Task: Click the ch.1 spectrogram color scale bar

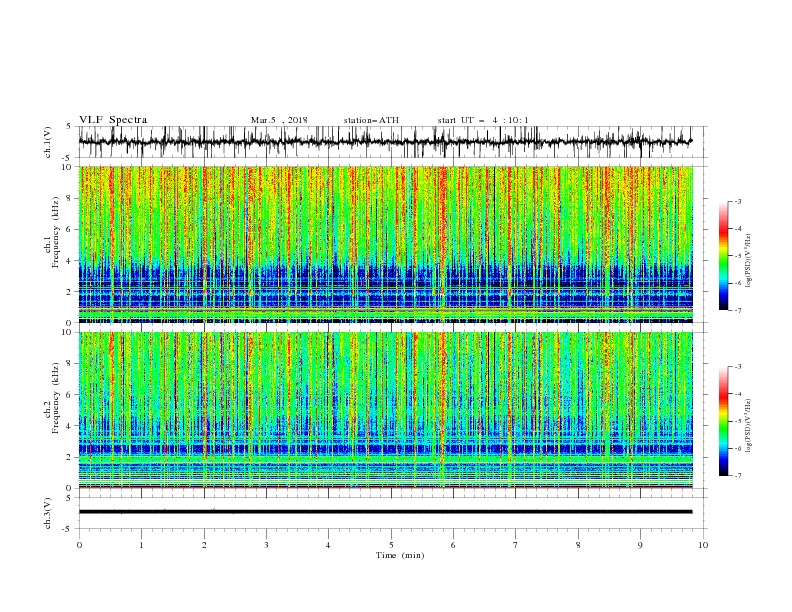Action: 724,256
